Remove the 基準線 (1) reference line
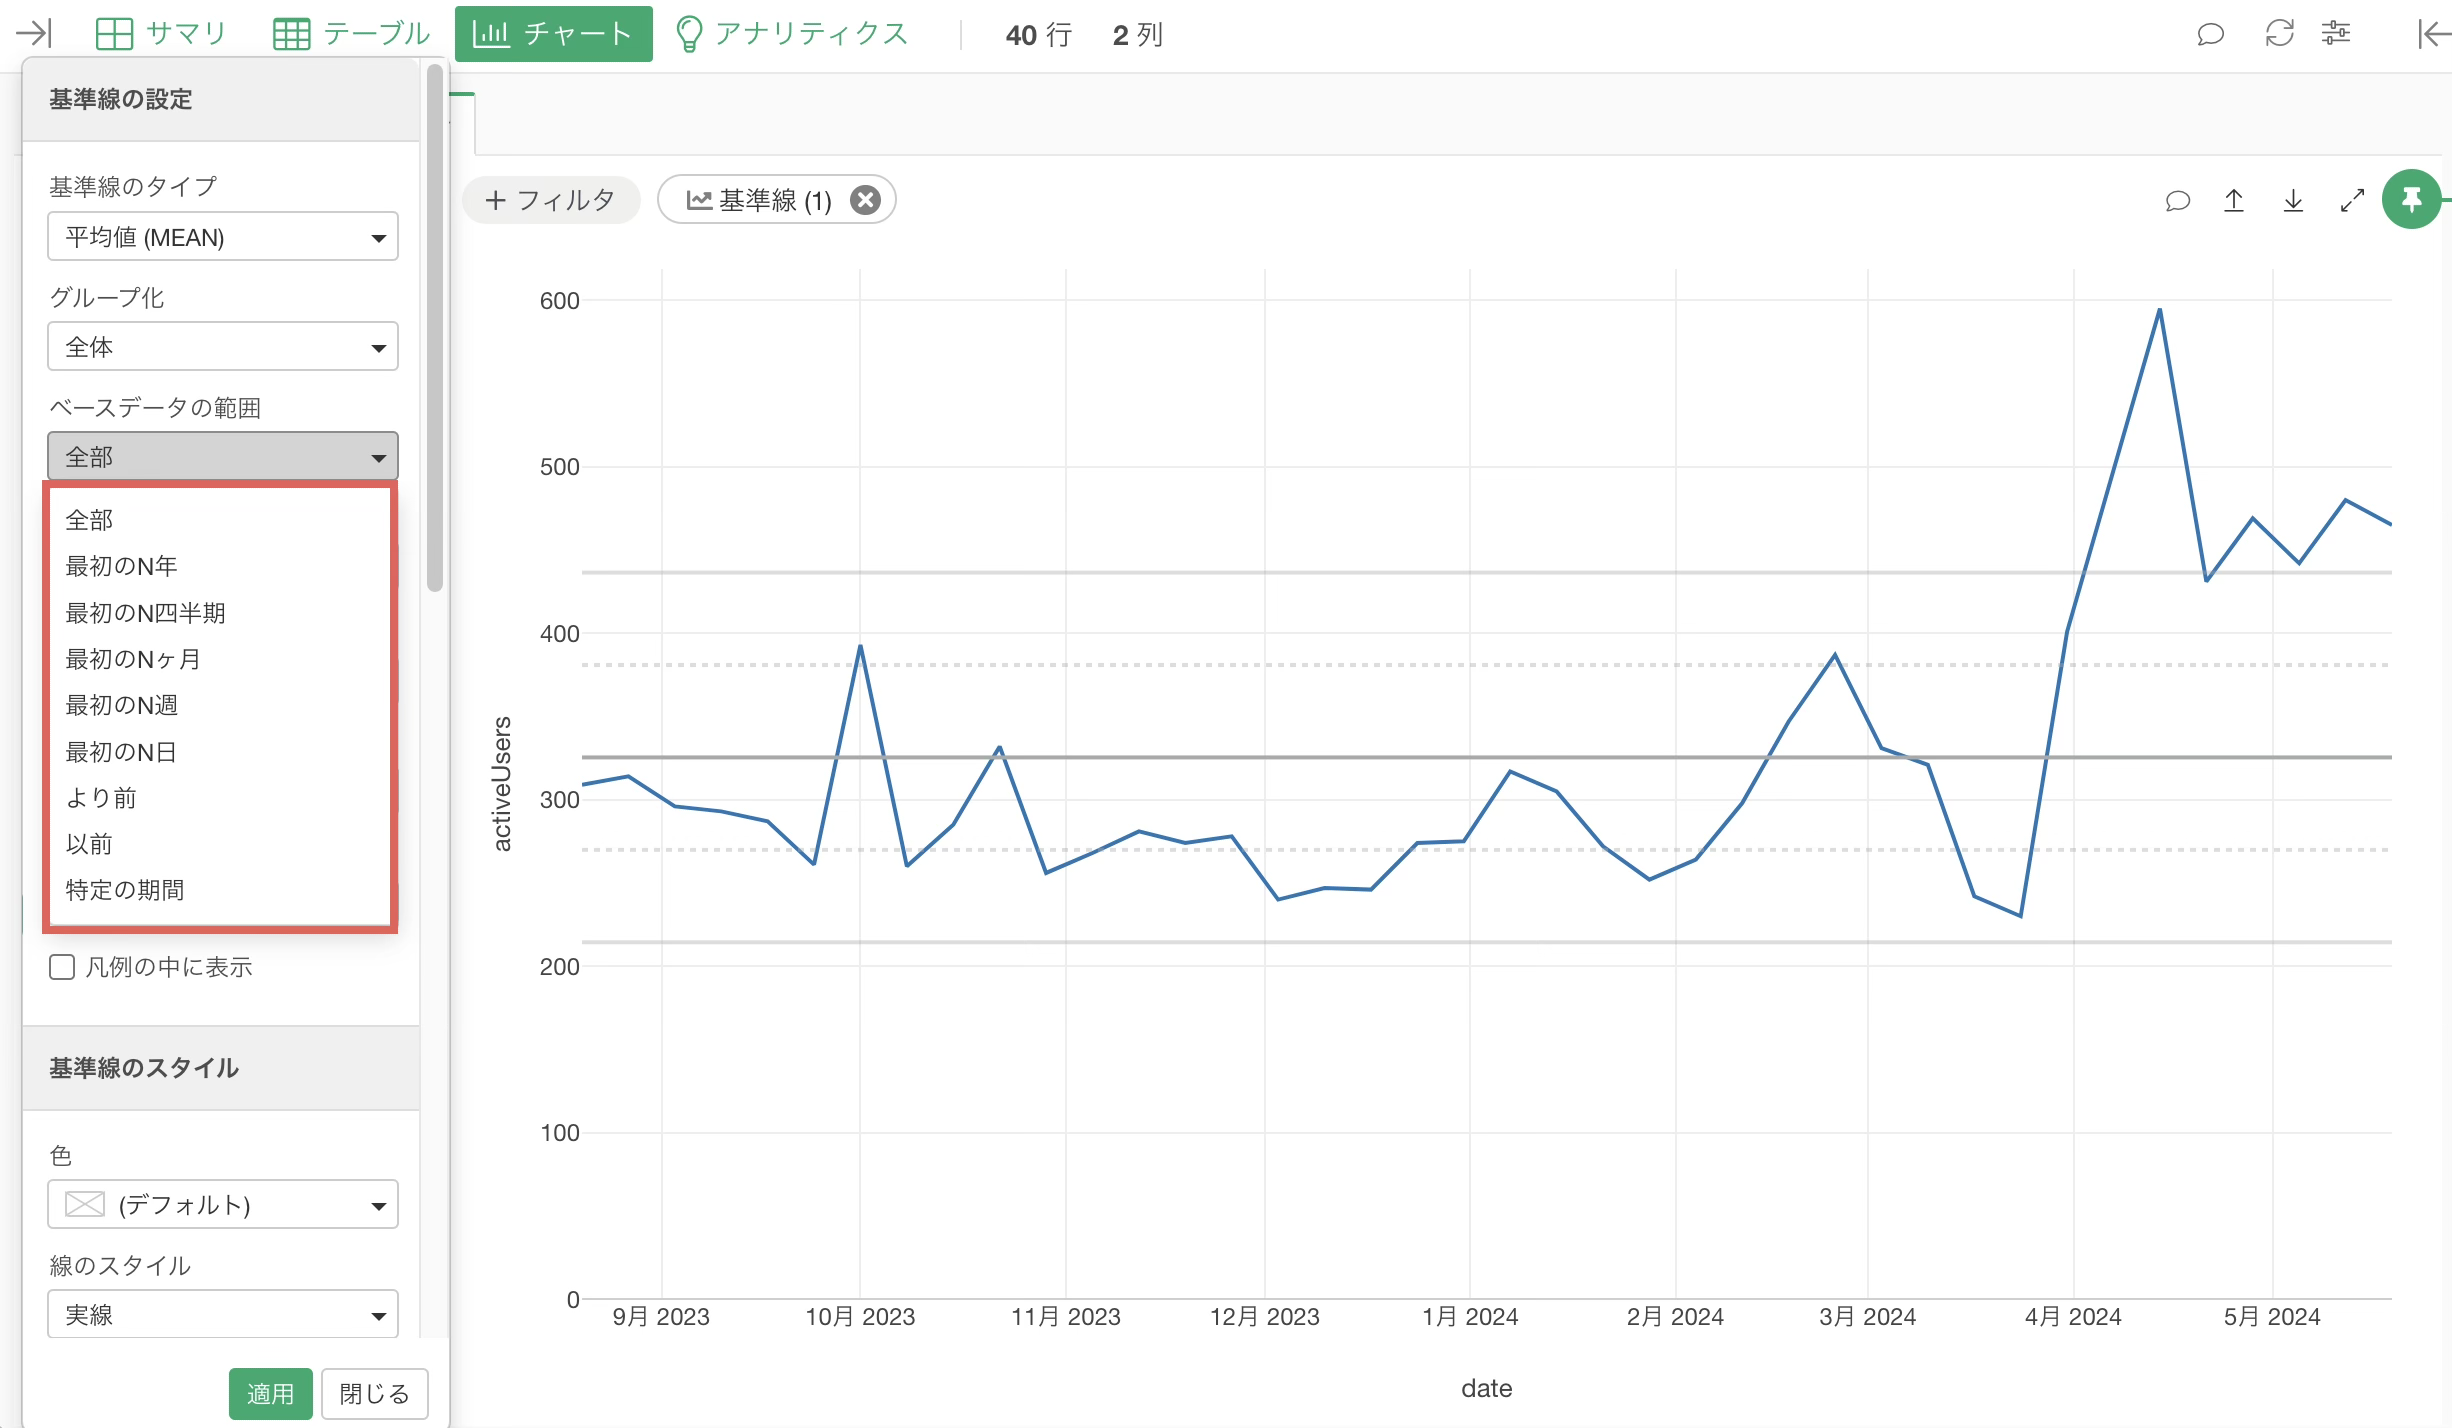 pos(865,200)
